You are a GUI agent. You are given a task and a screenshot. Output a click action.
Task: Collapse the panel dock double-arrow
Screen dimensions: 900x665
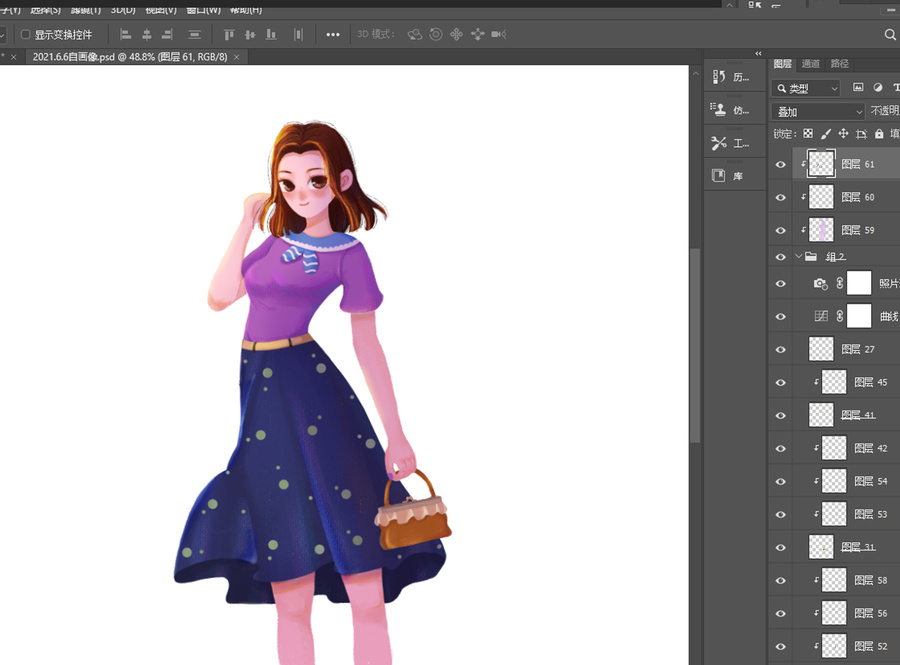pyautogui.click(x=758, y=53)
